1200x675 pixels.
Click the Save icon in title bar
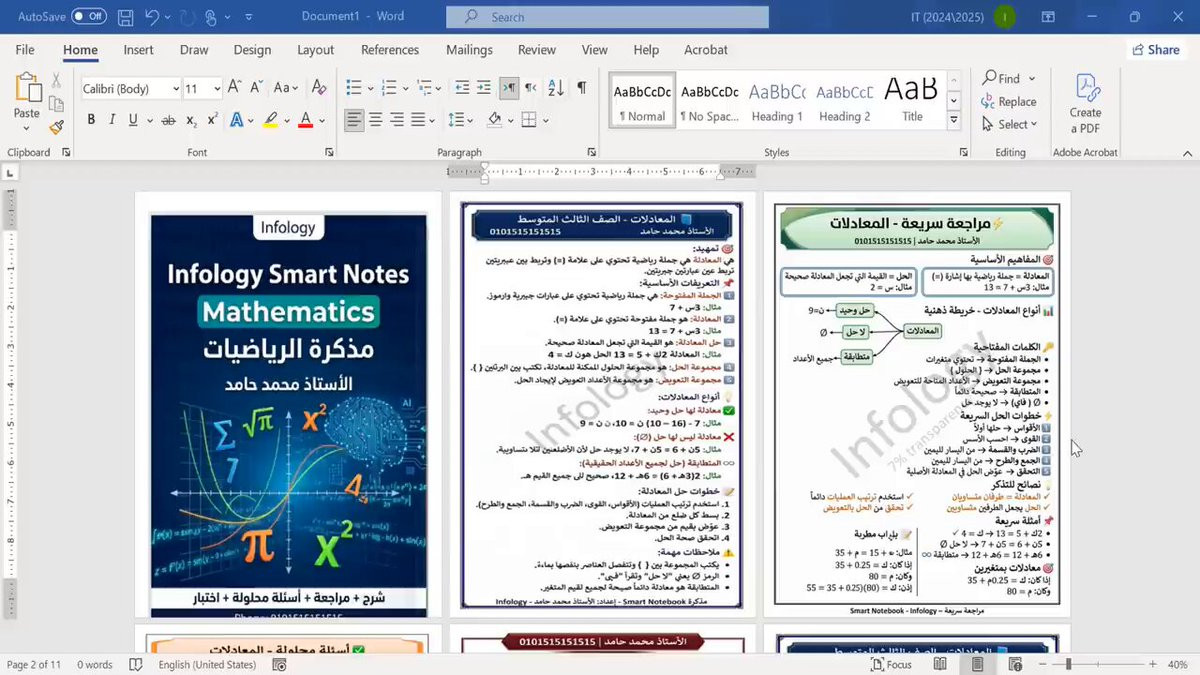pos(125,17)
